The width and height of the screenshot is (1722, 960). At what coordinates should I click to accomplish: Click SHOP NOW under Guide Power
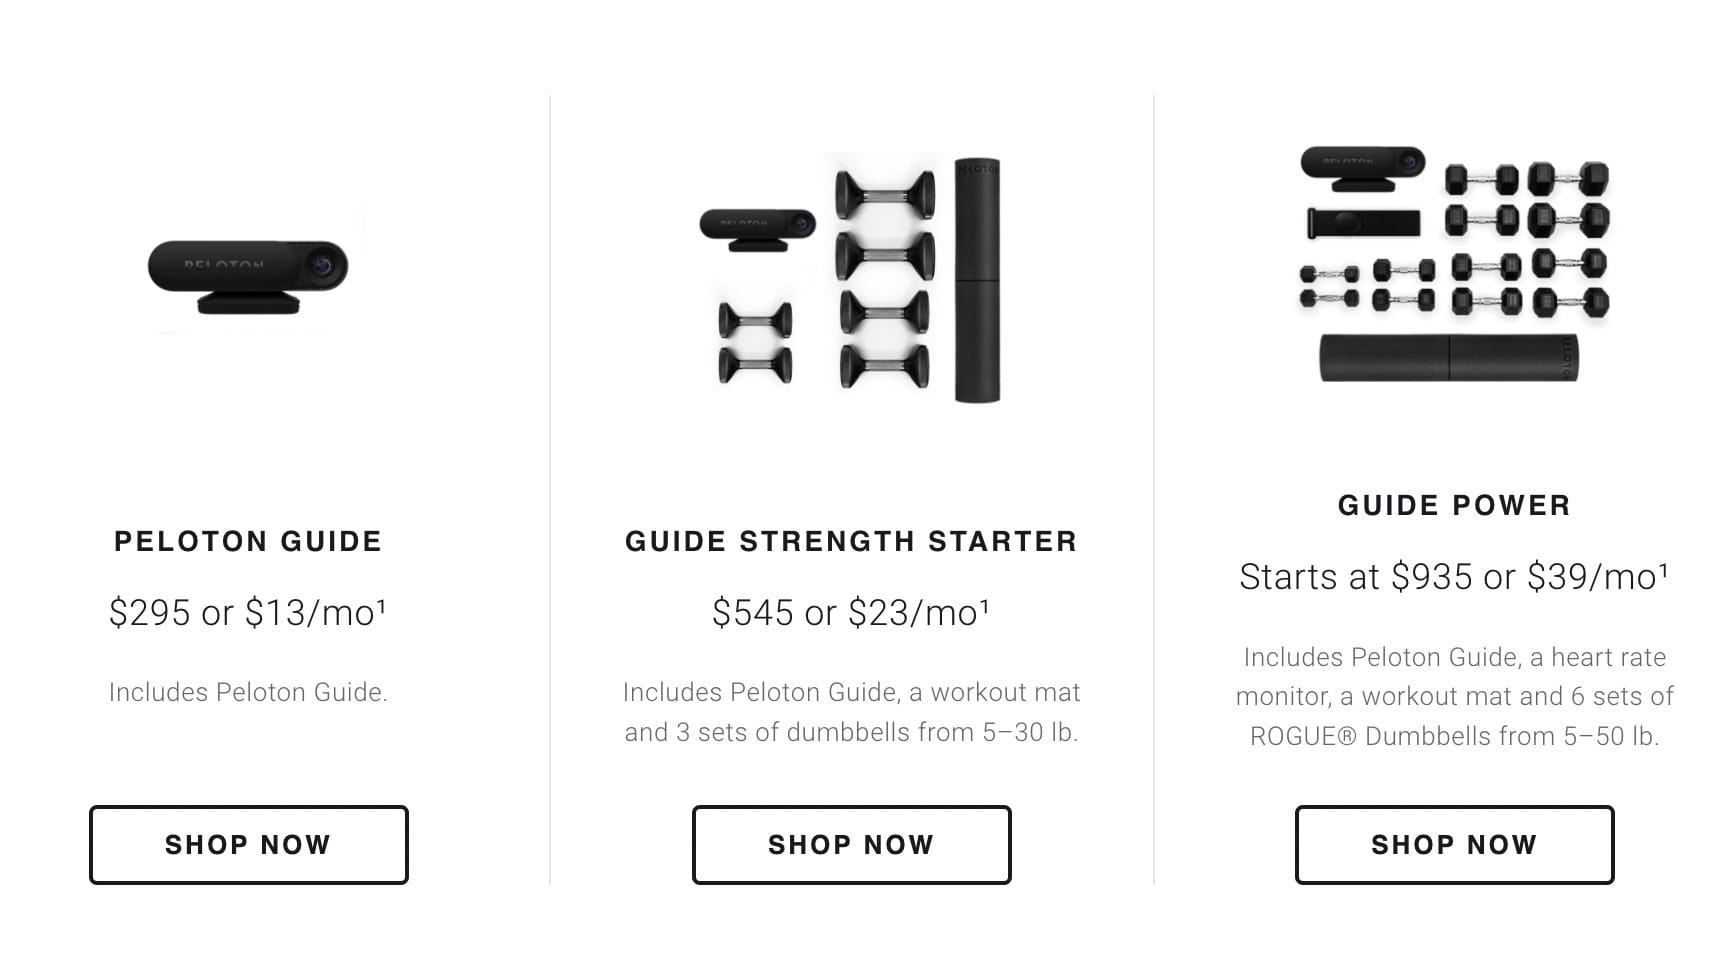[1454, 844]
